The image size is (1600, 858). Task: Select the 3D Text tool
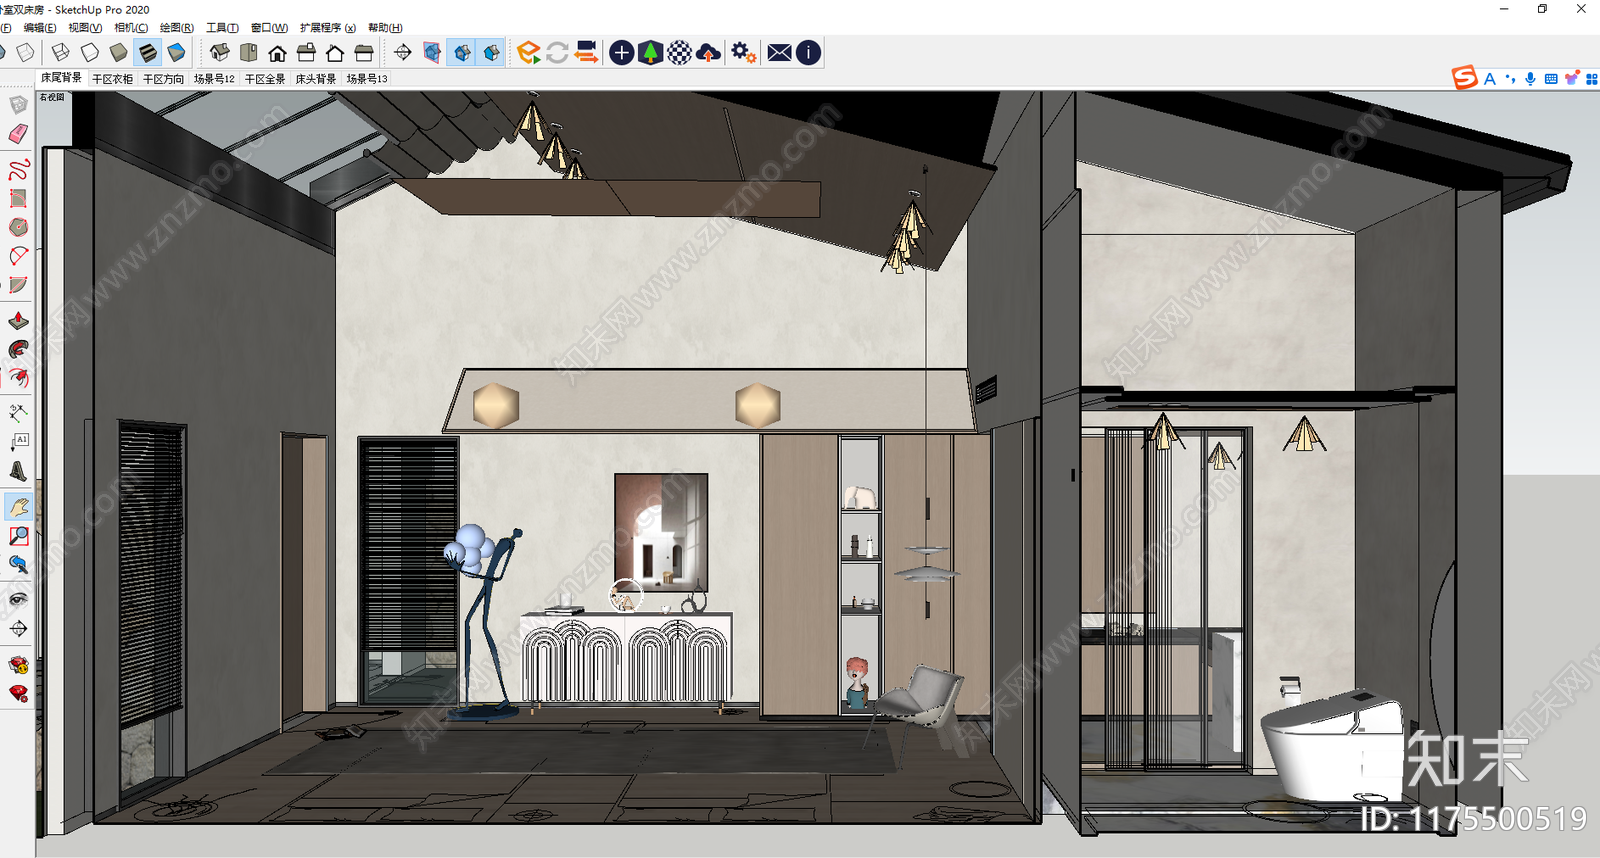(18, 471)
